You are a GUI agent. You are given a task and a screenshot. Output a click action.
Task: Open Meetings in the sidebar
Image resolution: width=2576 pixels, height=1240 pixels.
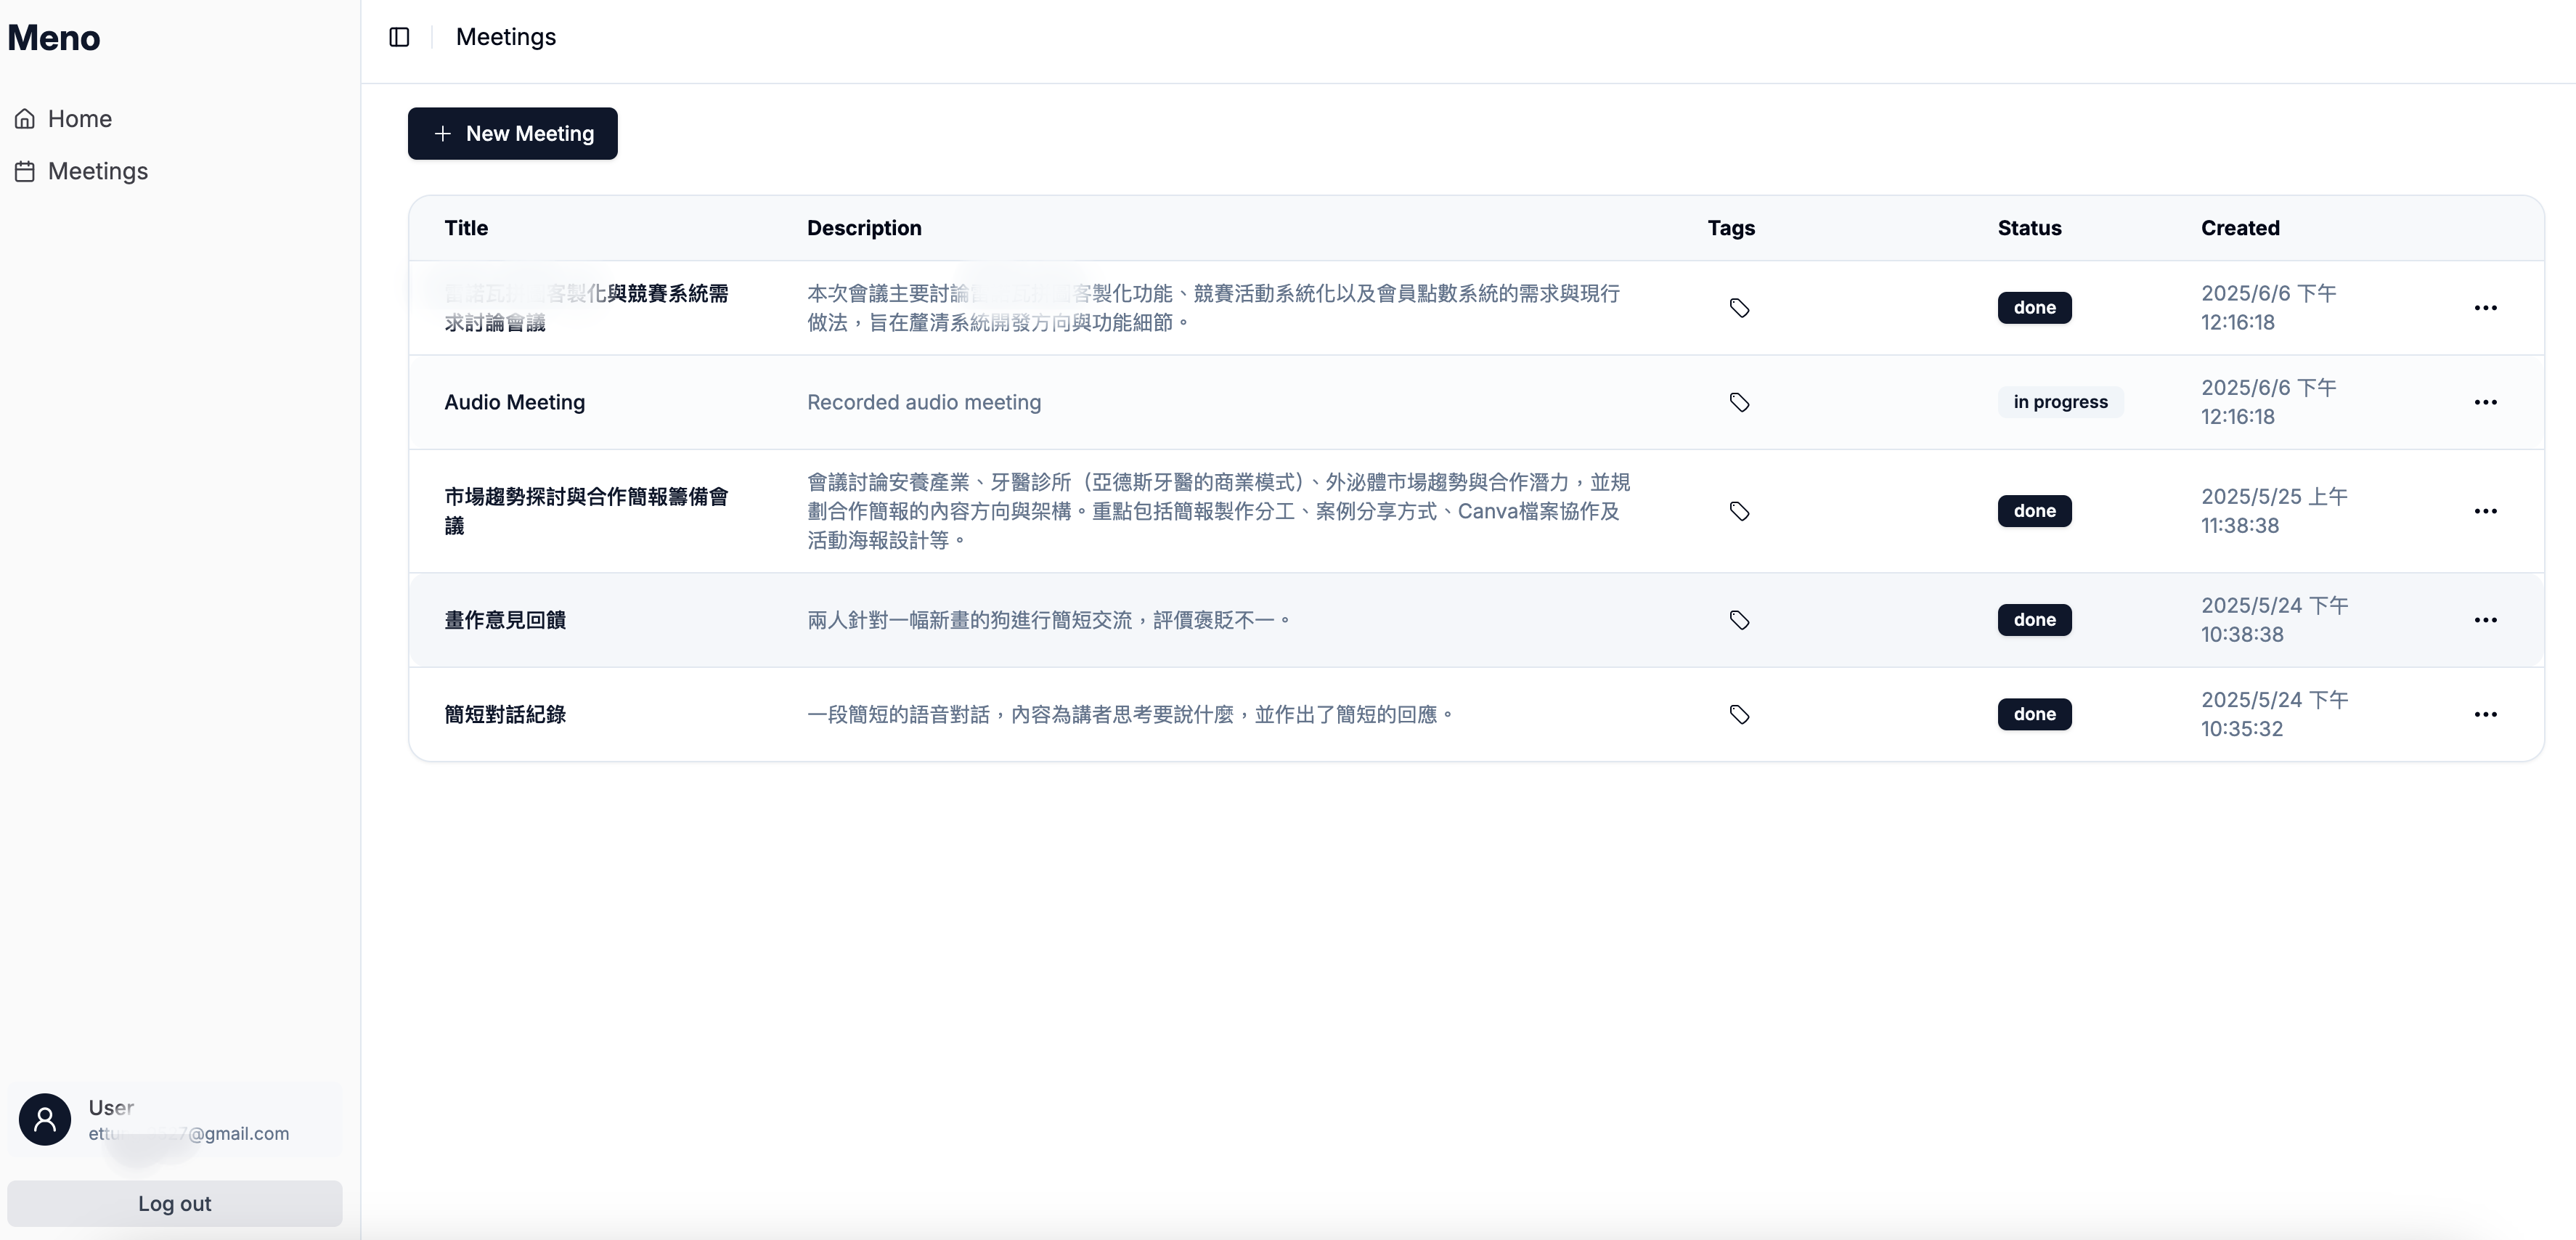[x=98, y=172]
